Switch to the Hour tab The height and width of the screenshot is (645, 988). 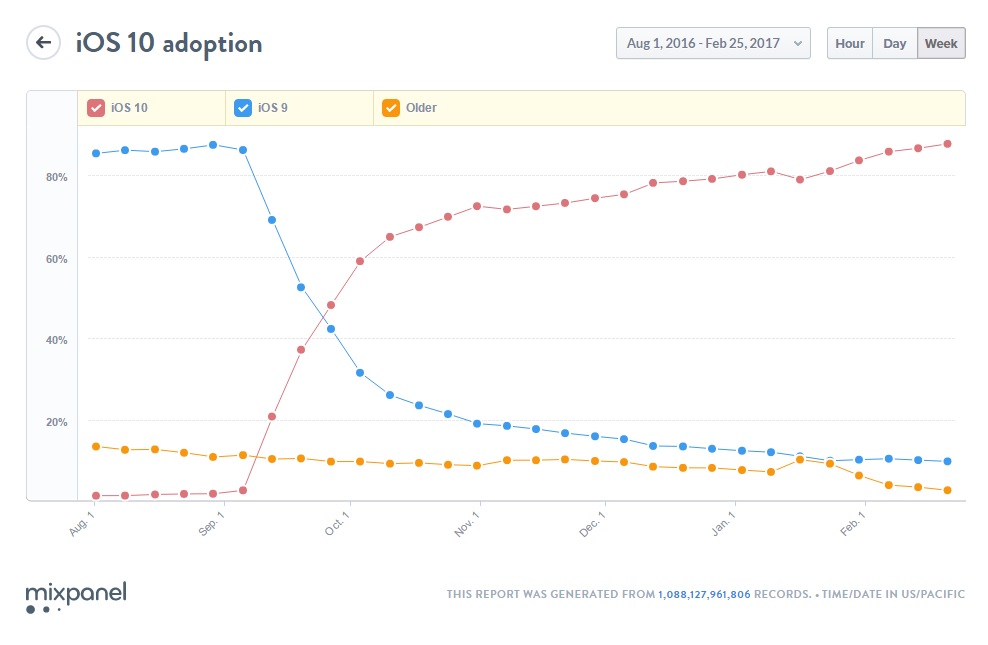pos(849,43)
